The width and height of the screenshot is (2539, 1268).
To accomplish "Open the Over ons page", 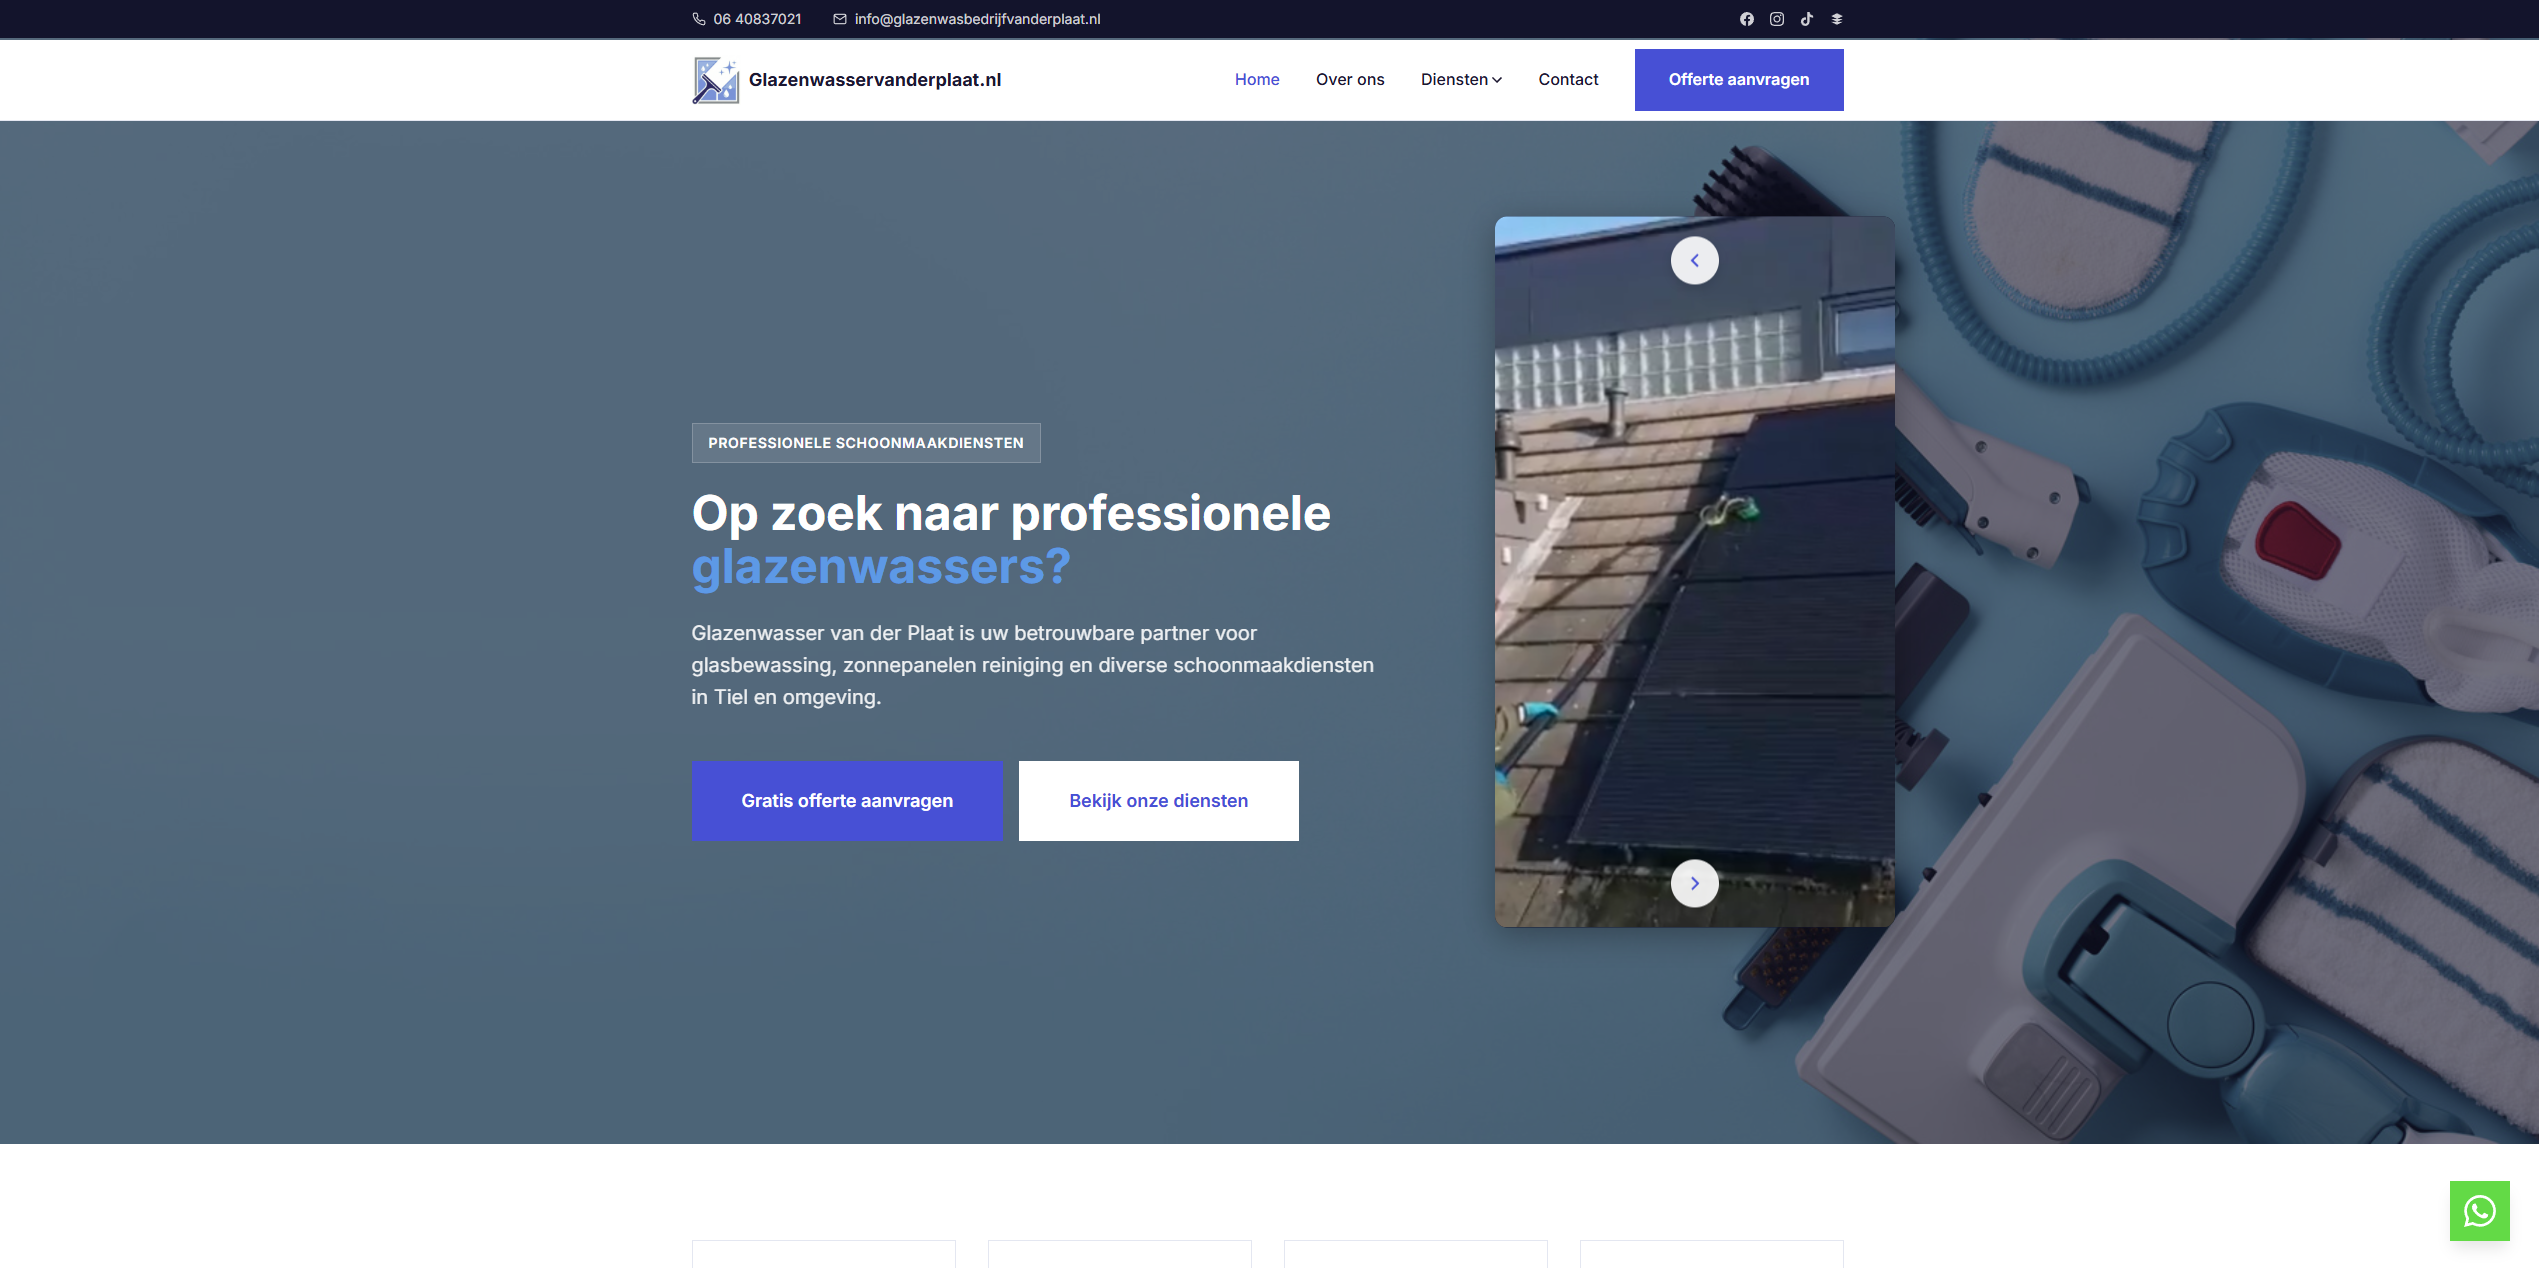I will [x=1350, y=79].
